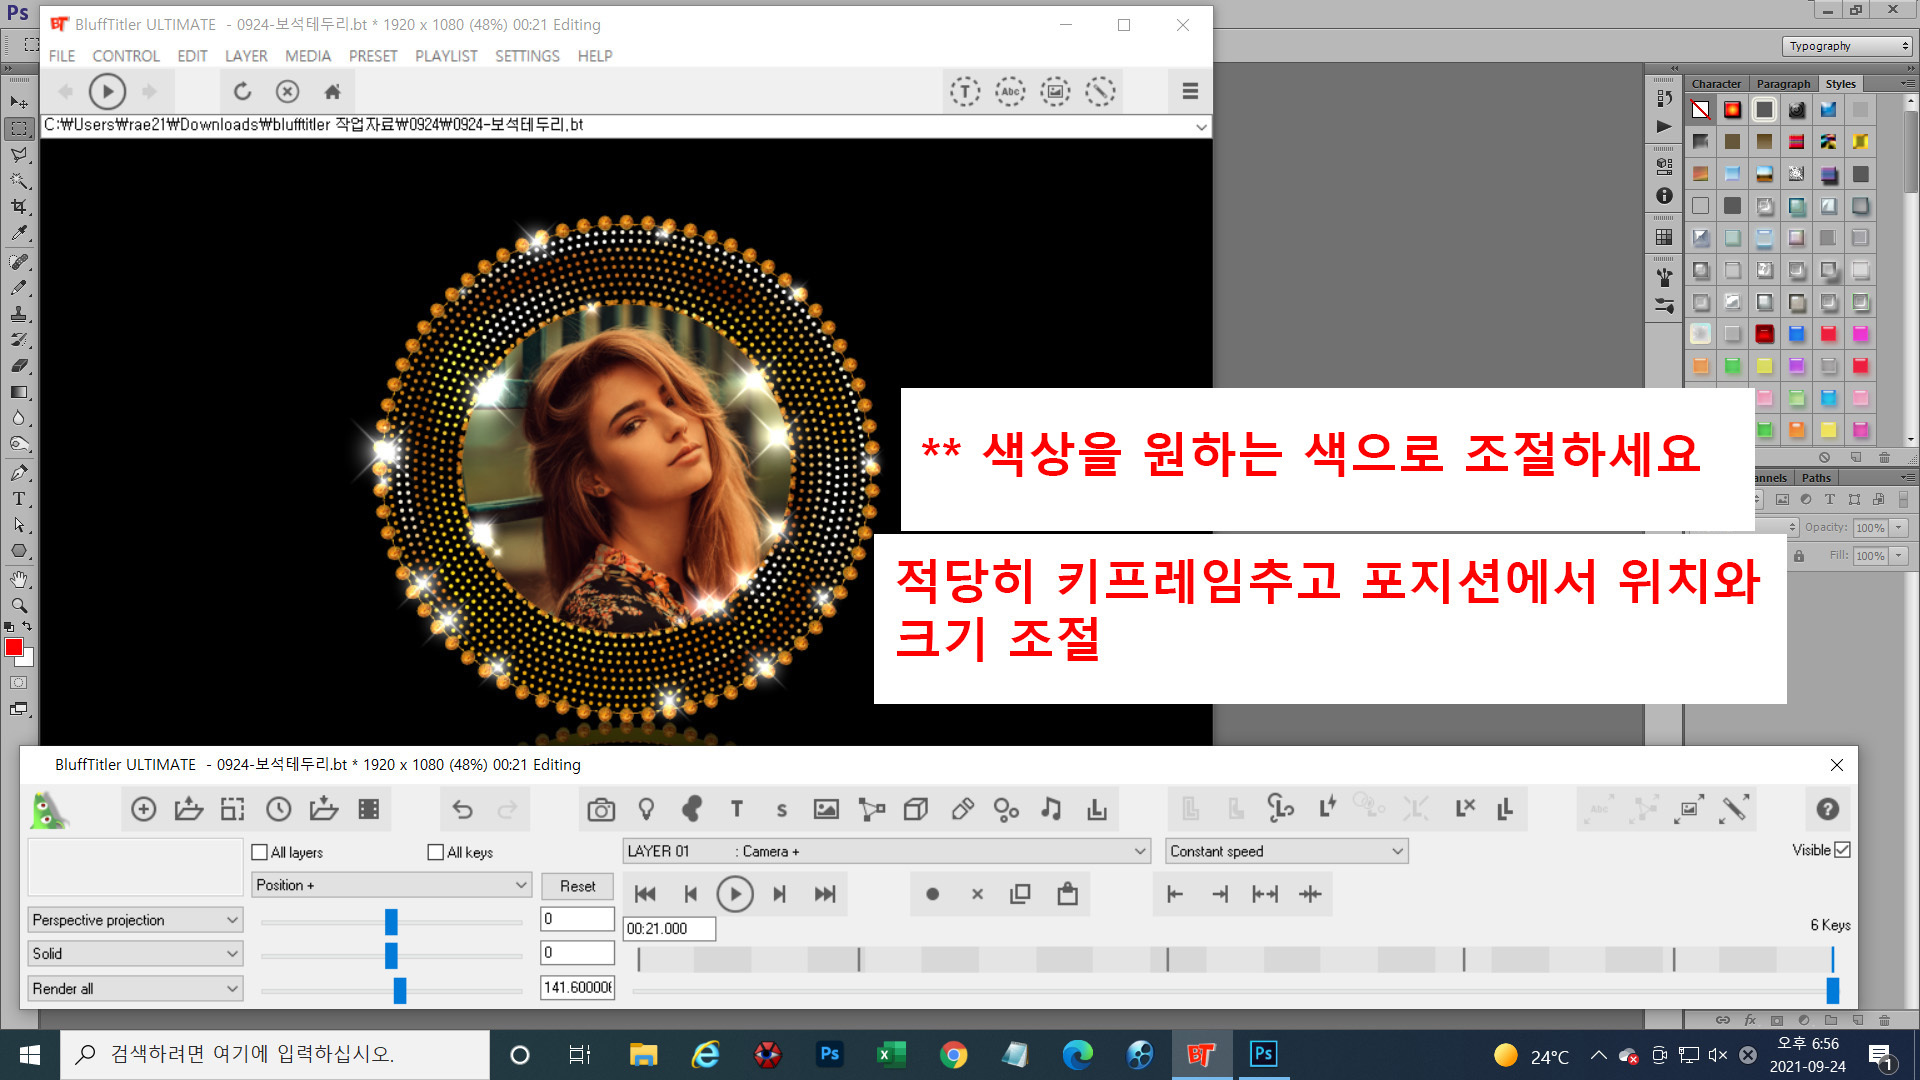The image size is (1920, 1080).
Task: Click the film strip export icon
Action: click(x=369, y=810)
